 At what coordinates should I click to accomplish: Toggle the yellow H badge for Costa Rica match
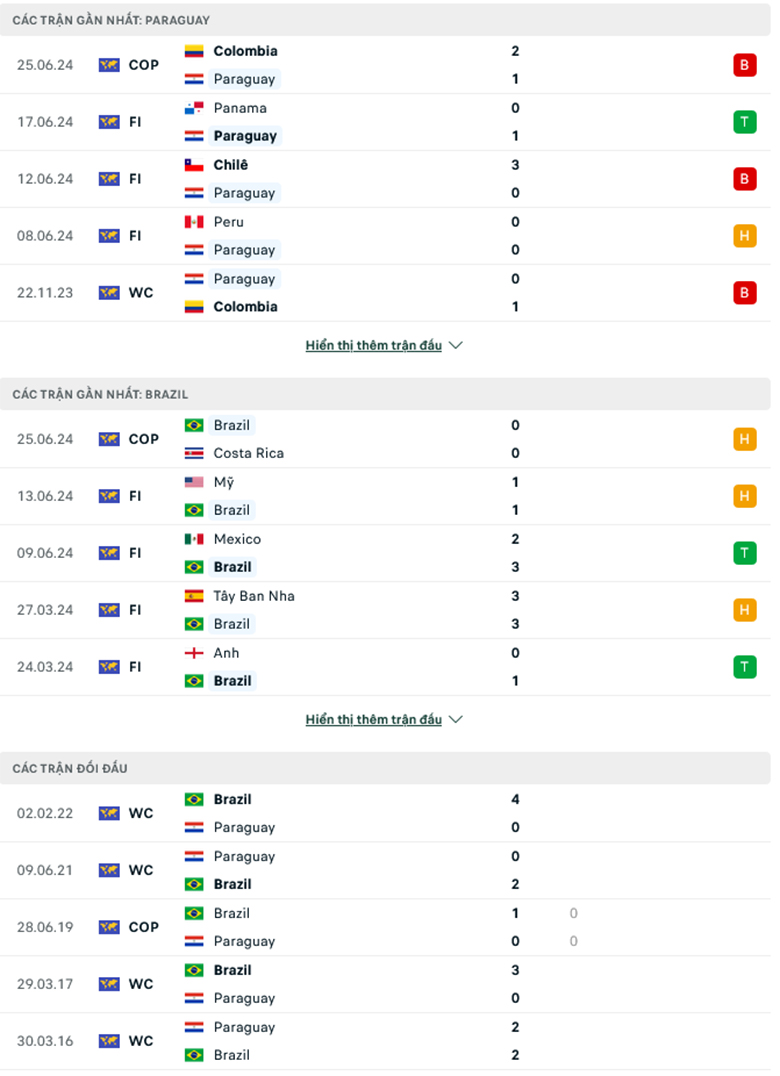(744, 439)
